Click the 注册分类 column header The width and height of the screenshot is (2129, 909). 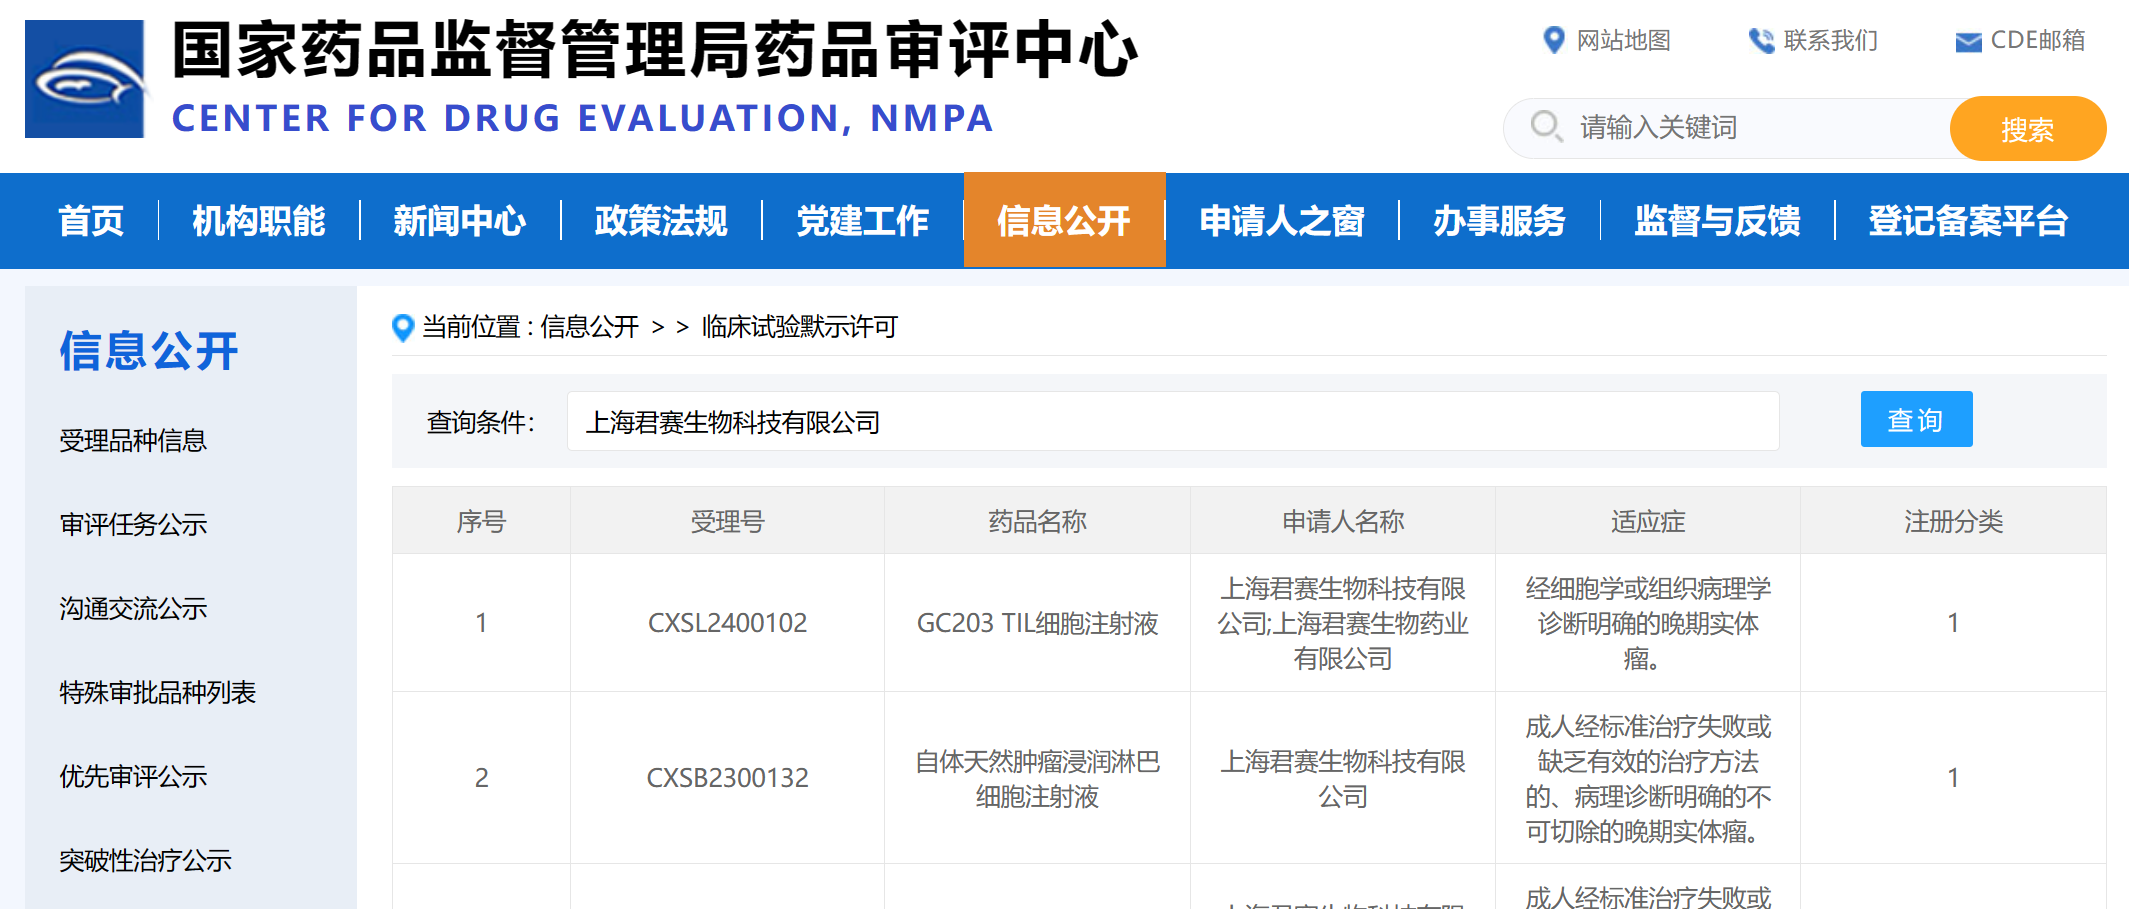pos(1954,521)
